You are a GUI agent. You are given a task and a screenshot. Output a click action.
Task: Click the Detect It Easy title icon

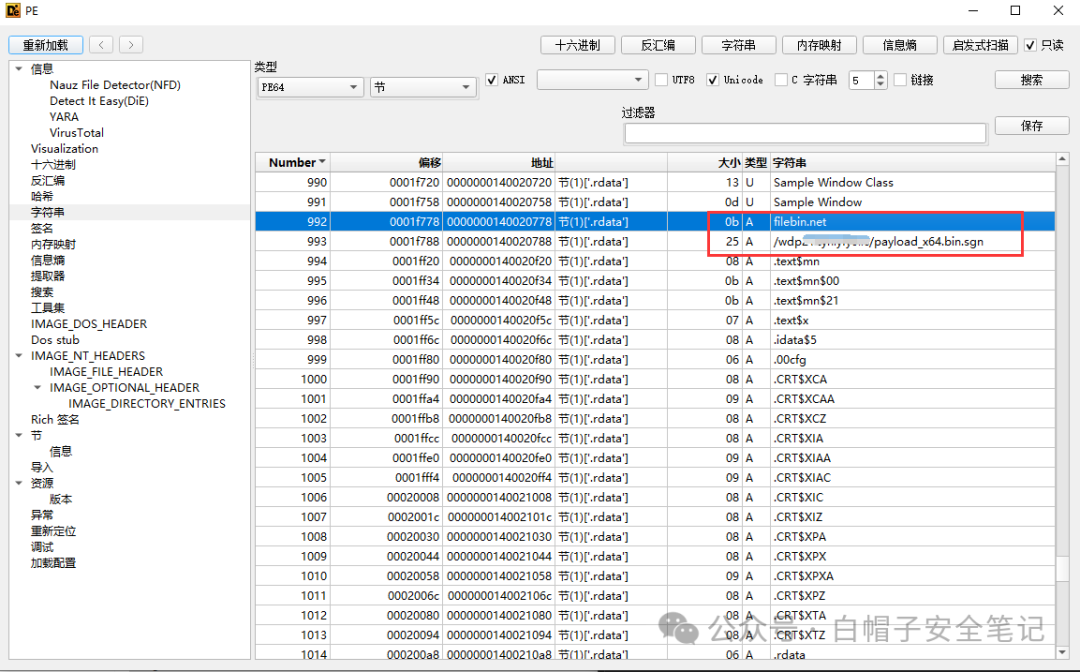pos(13,10)
